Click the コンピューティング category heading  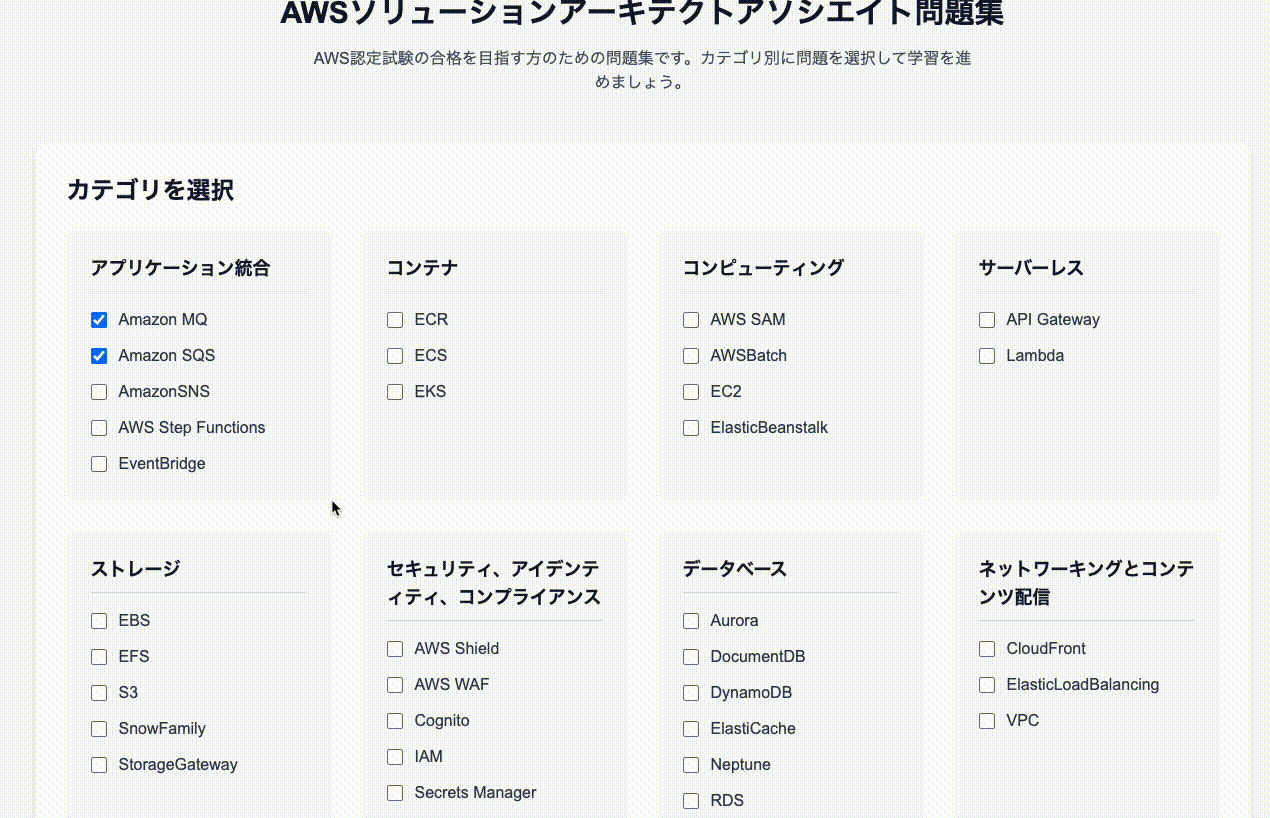click(x=763, y=268)
